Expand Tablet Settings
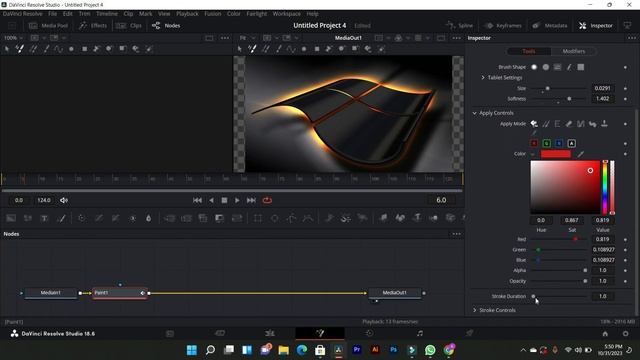 483,78
